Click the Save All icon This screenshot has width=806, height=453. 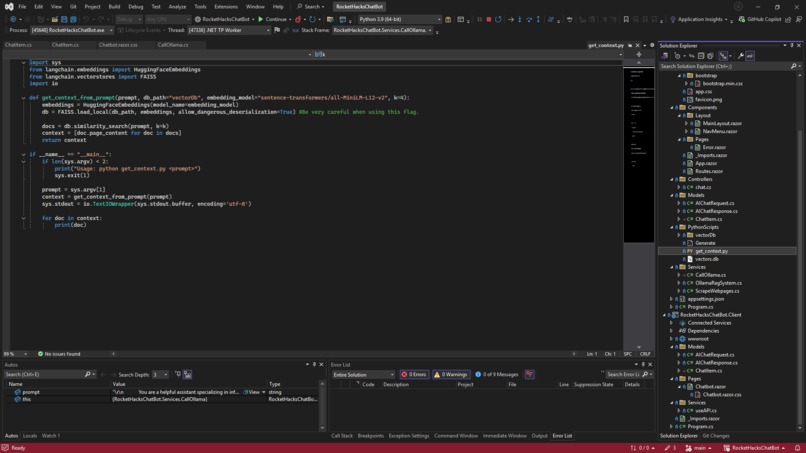pyautogui.click(x=73, y=19)
